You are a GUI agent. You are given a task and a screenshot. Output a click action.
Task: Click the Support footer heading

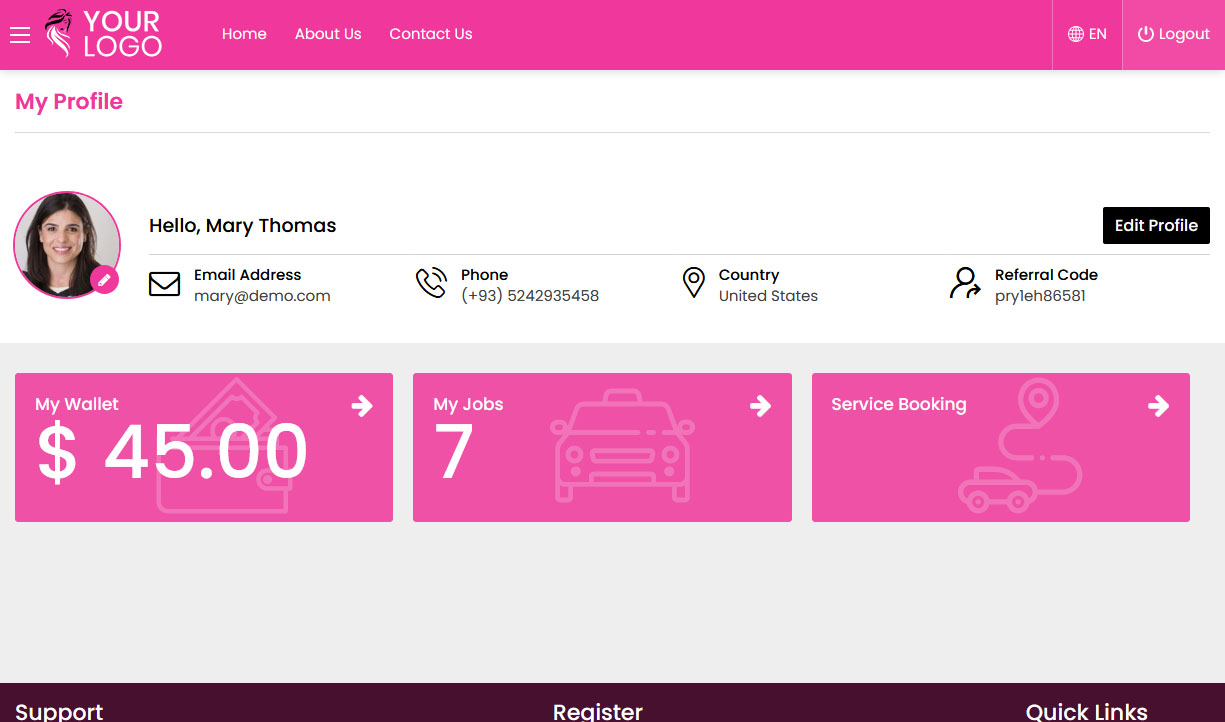tap(59, 711)
